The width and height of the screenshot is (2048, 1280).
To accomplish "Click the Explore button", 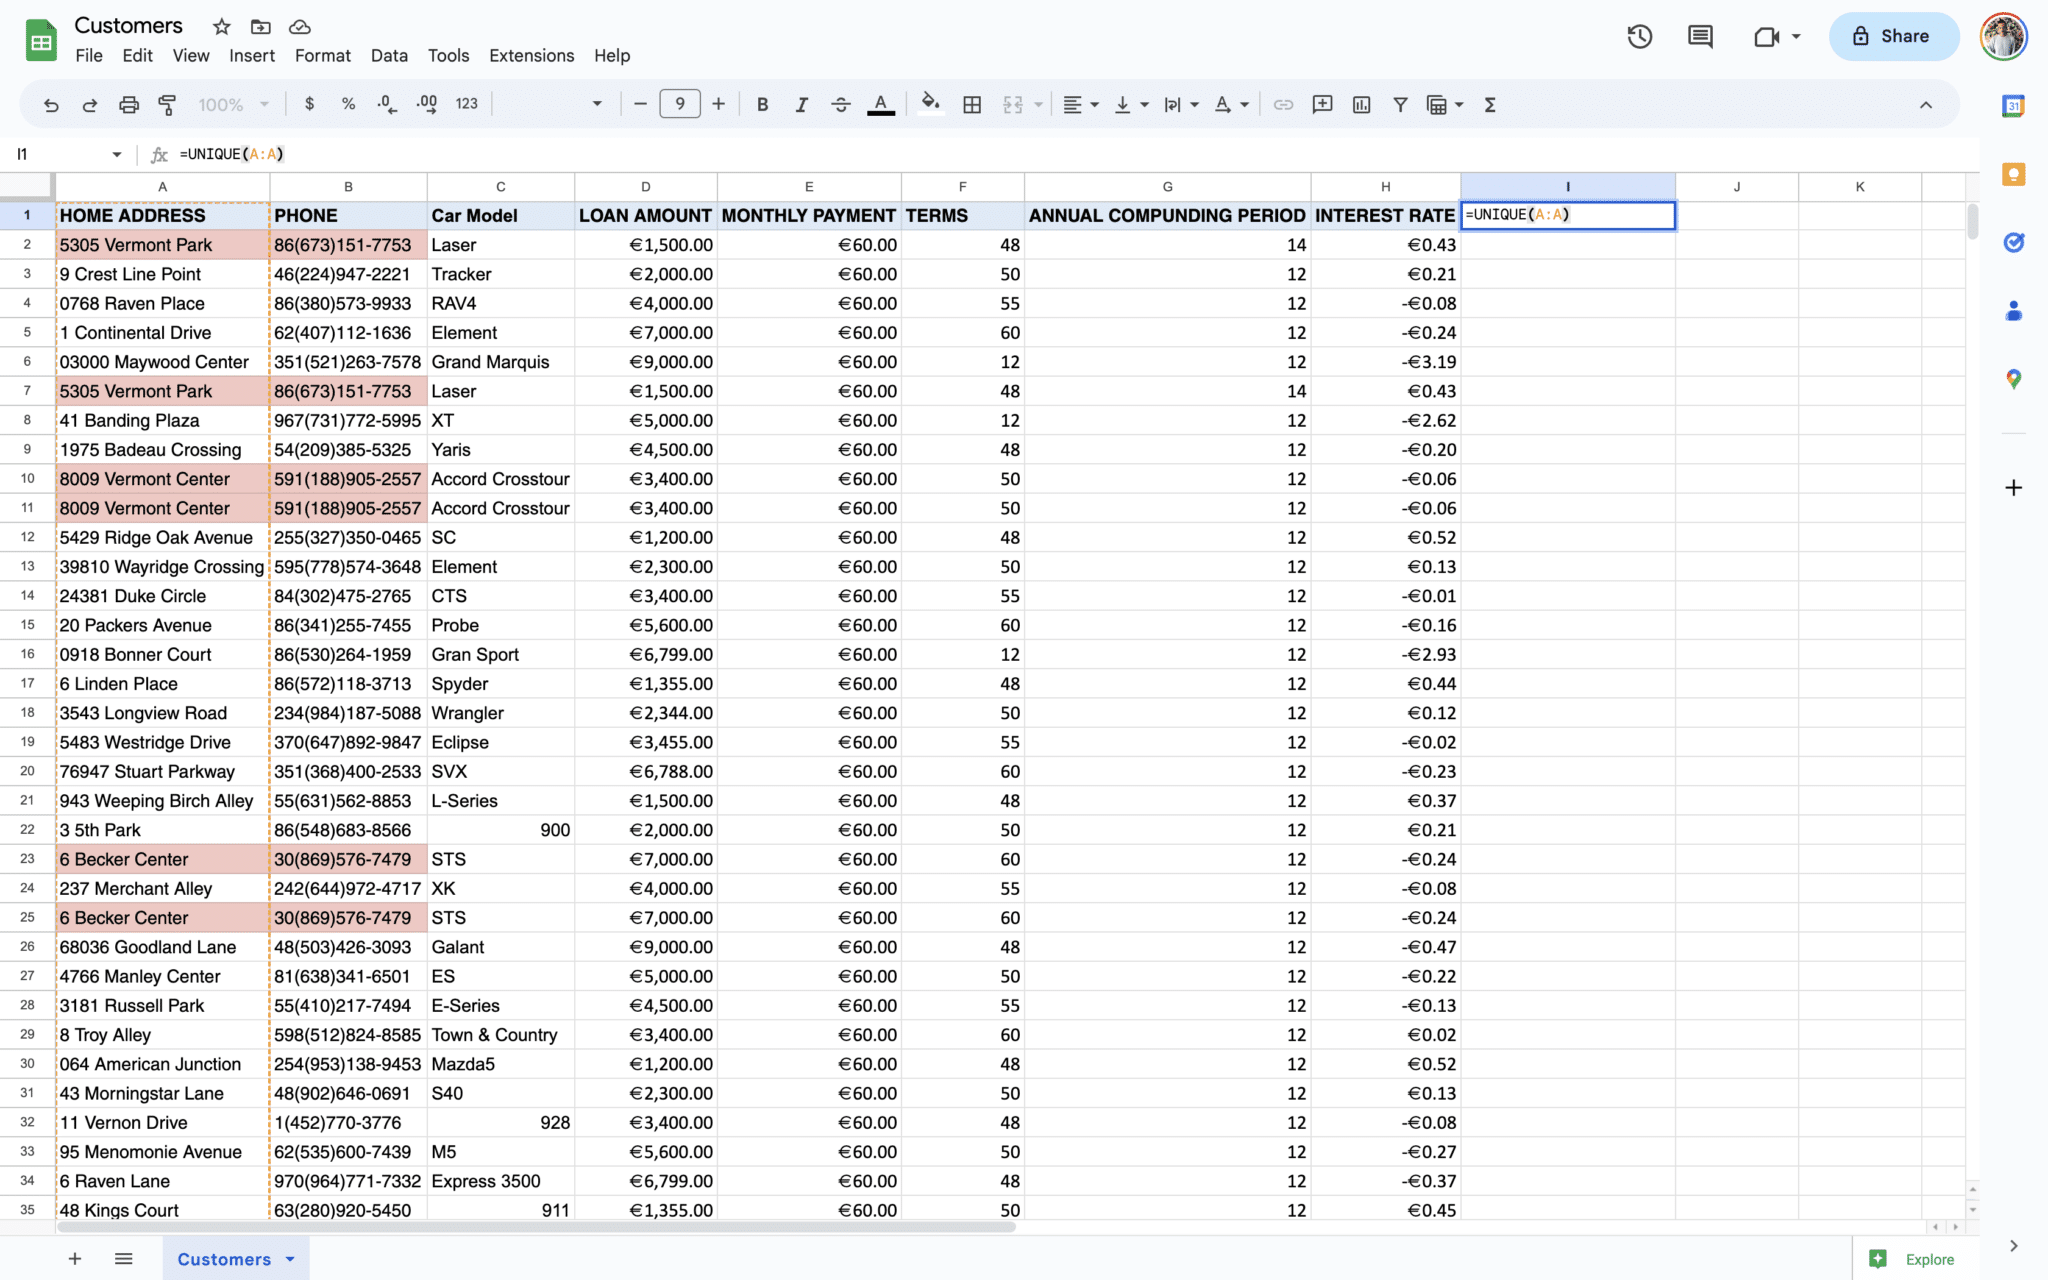I will (x=1911, y=1259).
